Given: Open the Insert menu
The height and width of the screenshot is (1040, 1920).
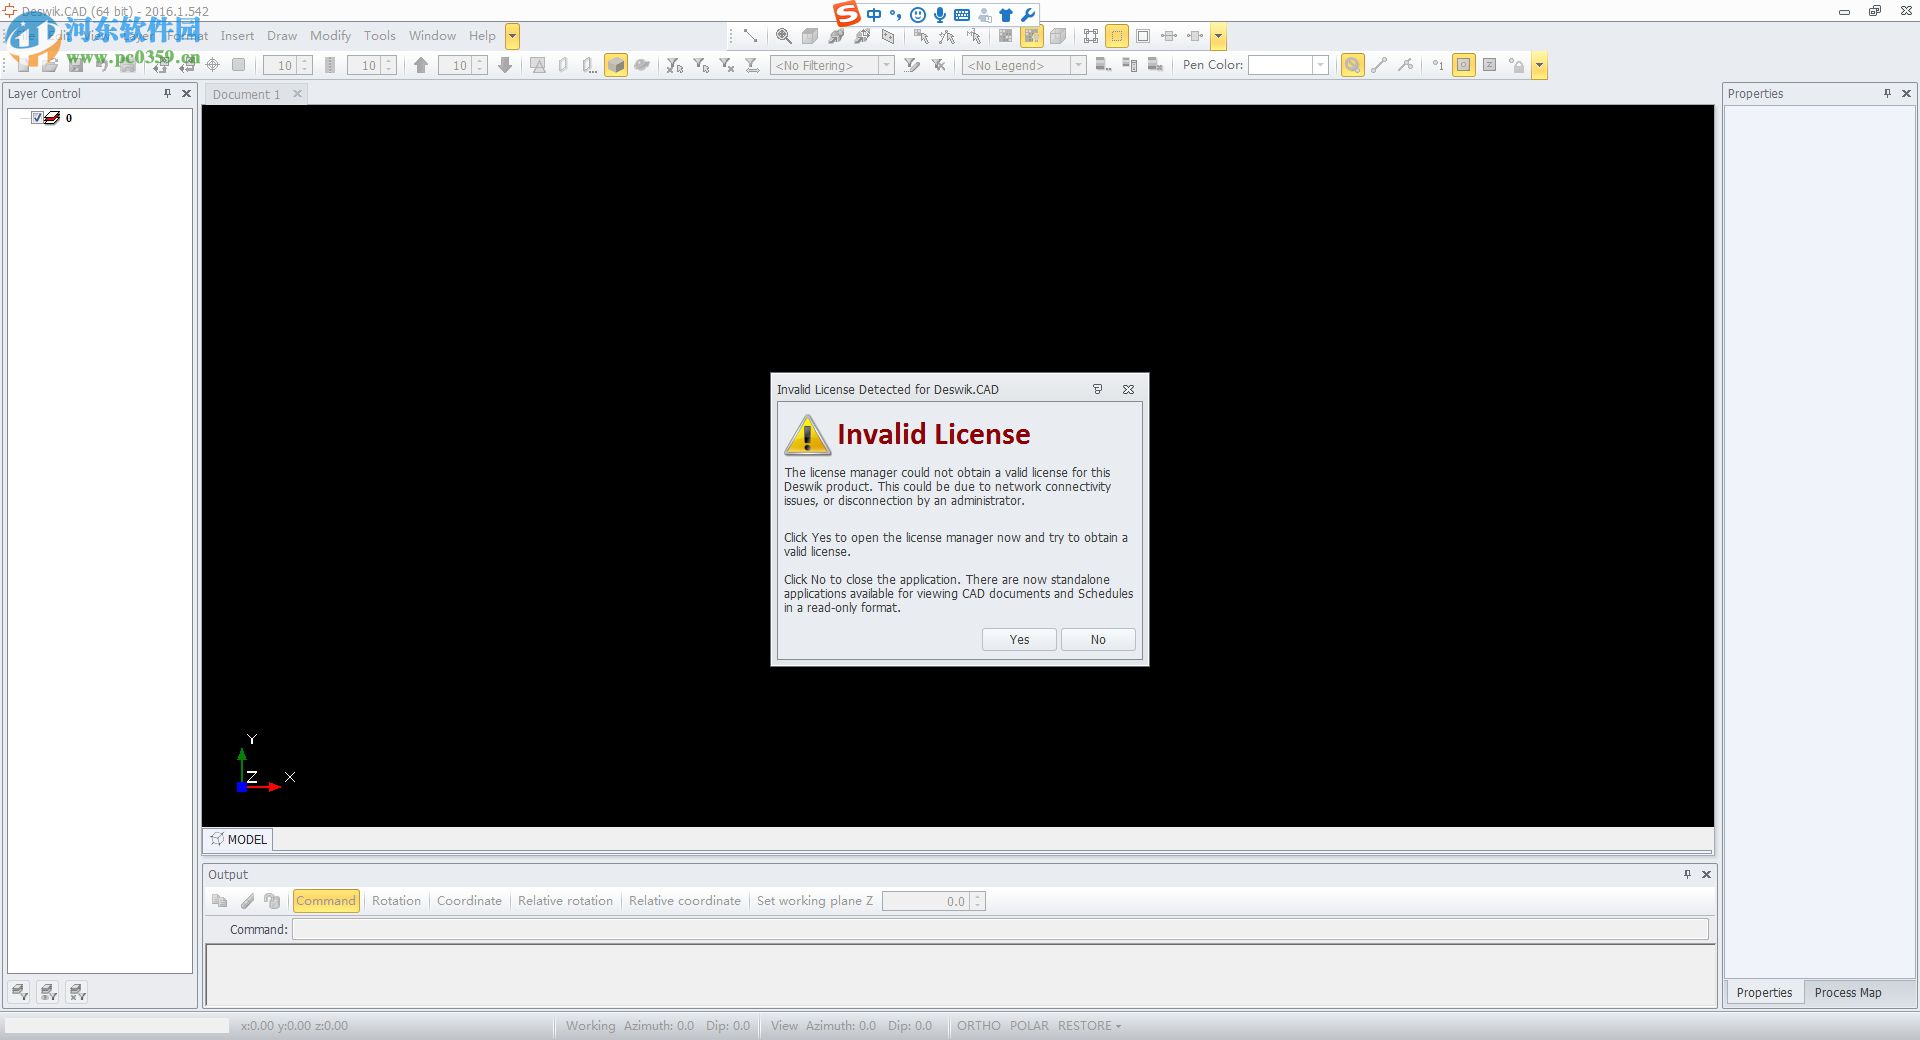Looking at the screenshot, I should click(237, 36).
